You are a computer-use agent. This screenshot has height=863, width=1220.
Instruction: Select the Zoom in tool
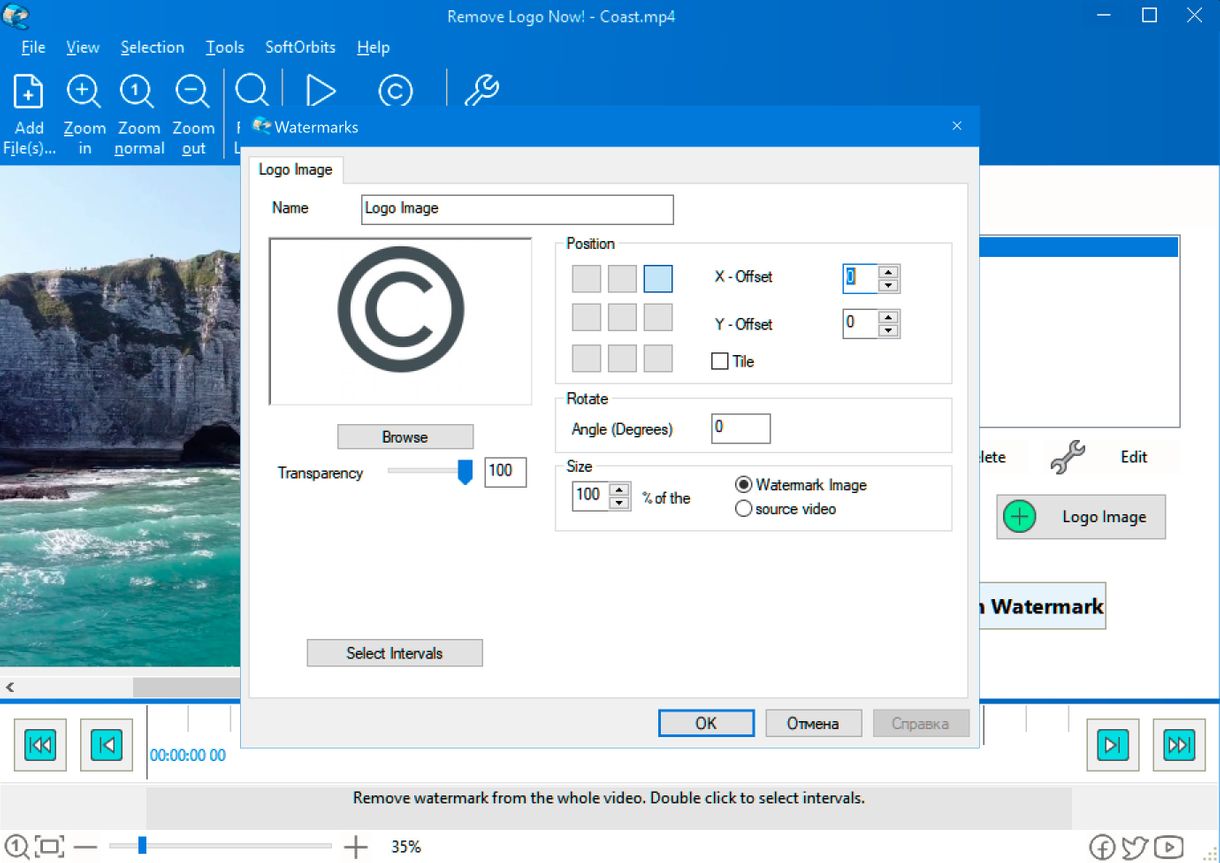pos(84,90)
